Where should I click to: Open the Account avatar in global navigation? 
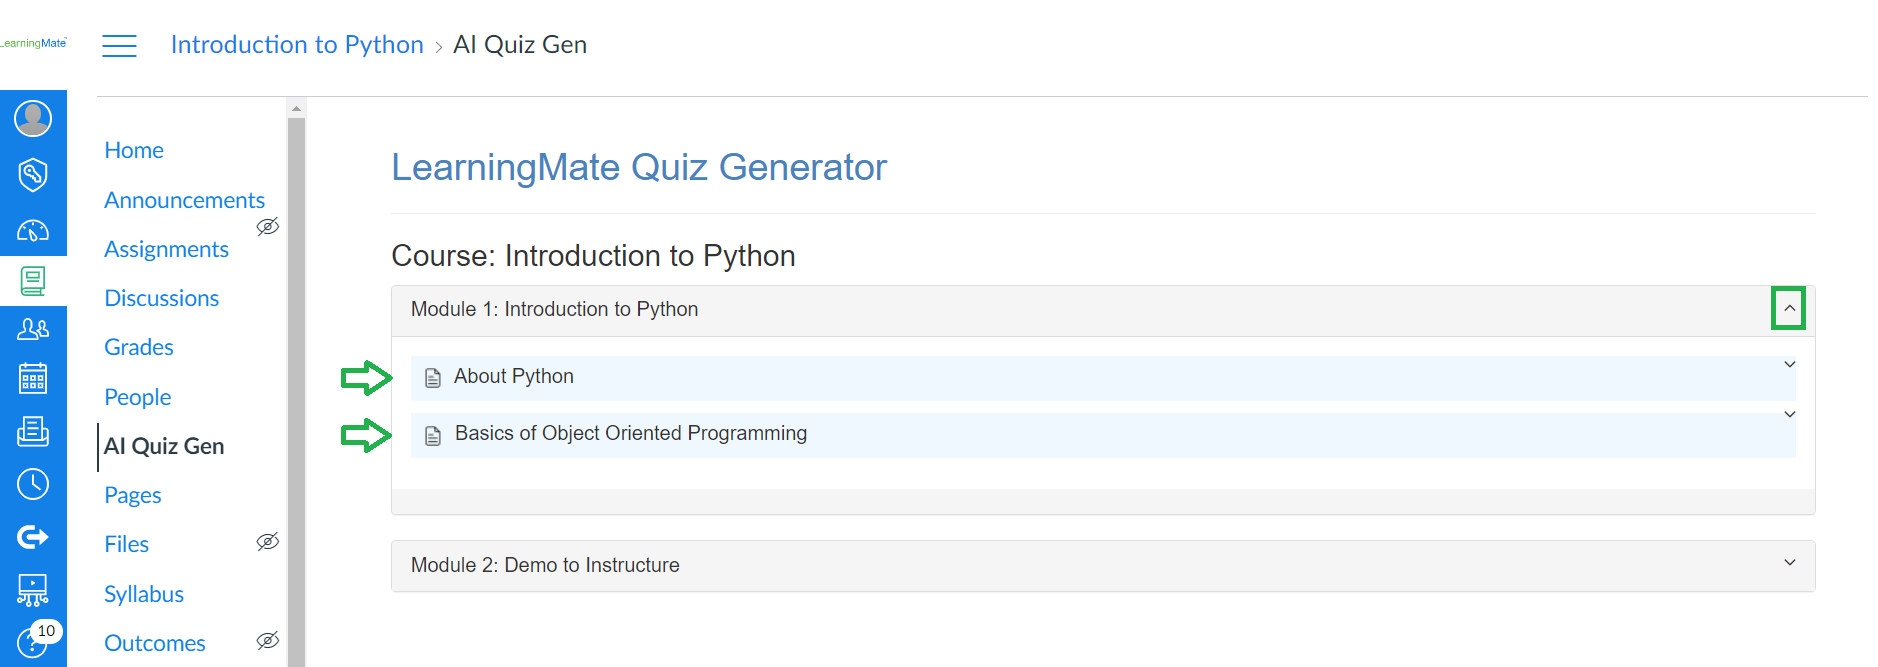coord(33,118)
